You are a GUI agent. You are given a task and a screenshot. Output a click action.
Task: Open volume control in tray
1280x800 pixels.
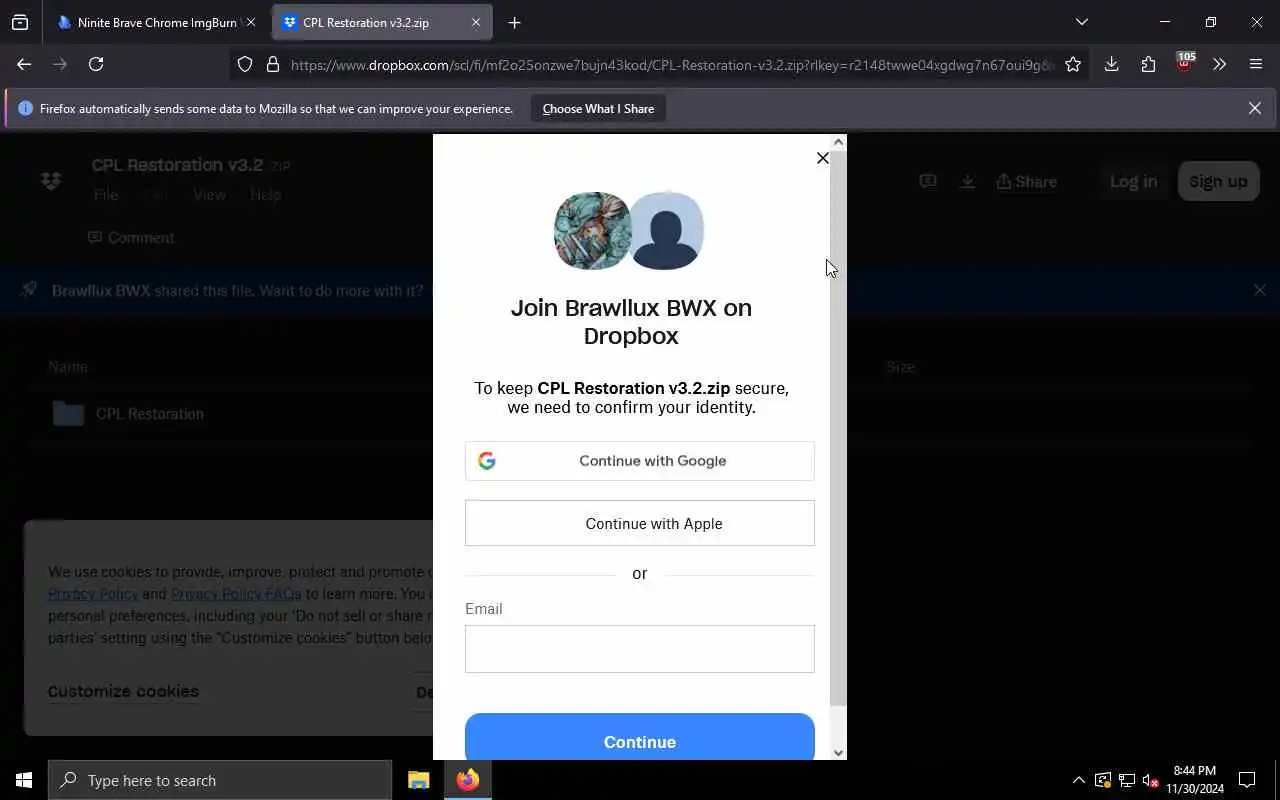pyautogui.click(x=1150, y=780)
